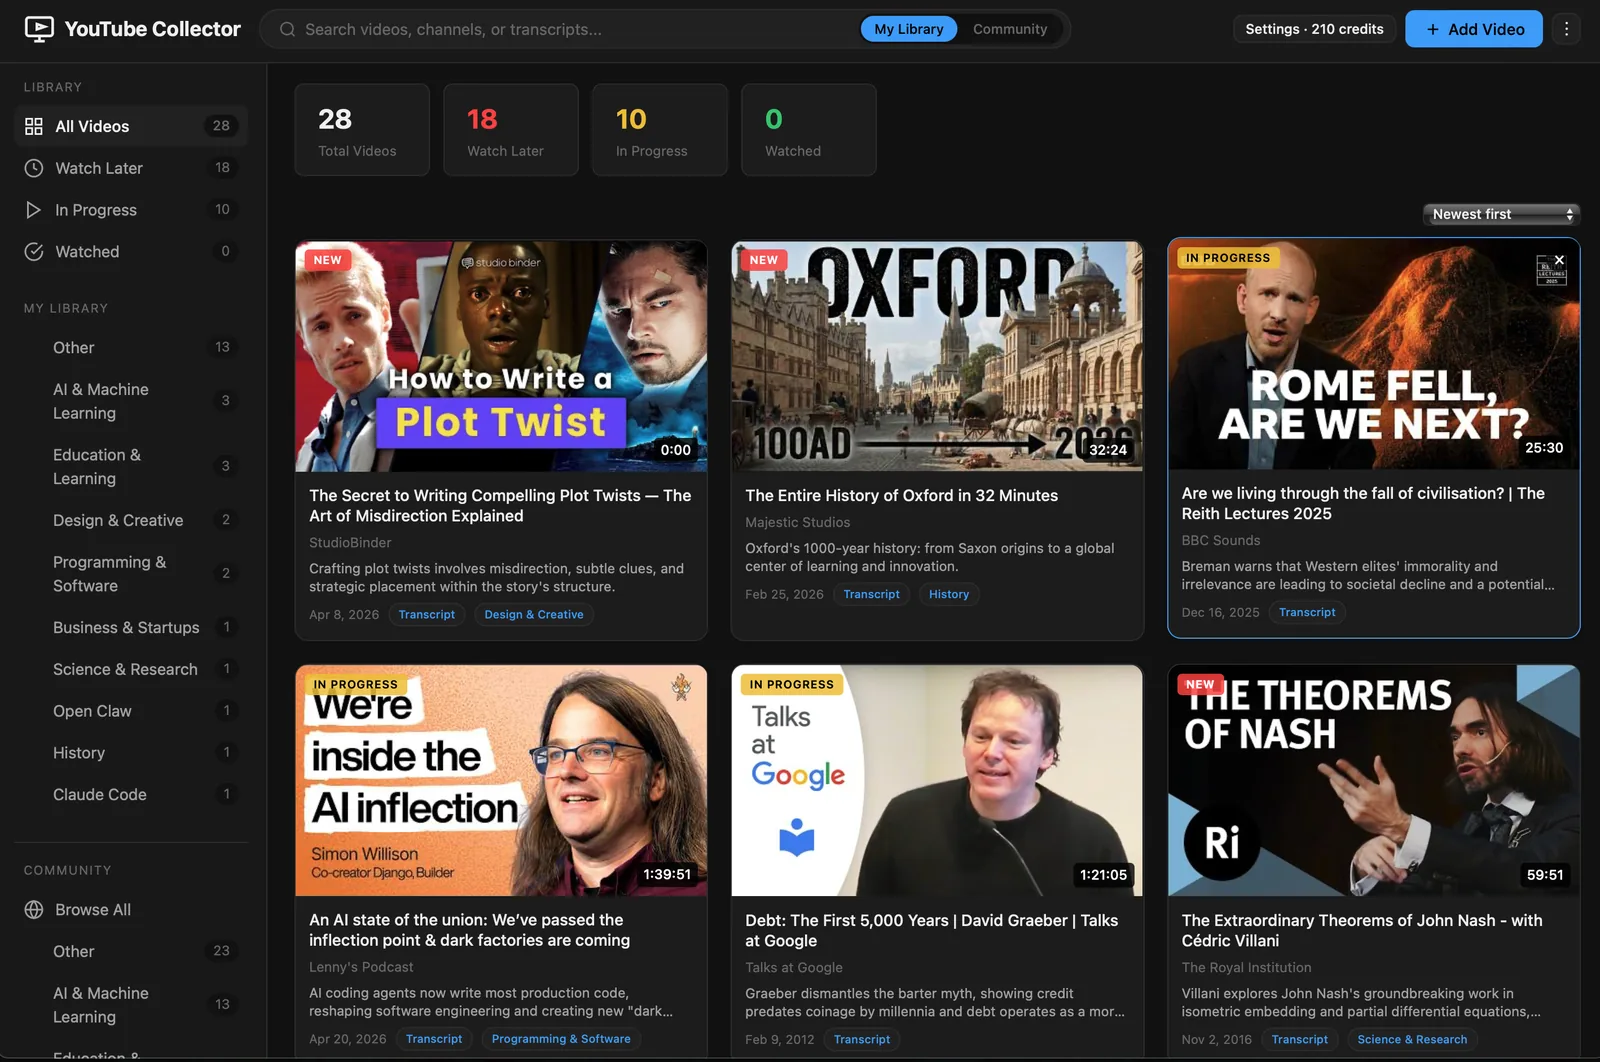Open the Plot Twist video thumbnail
This screenshot has height=1062, width=1600.
501,356
